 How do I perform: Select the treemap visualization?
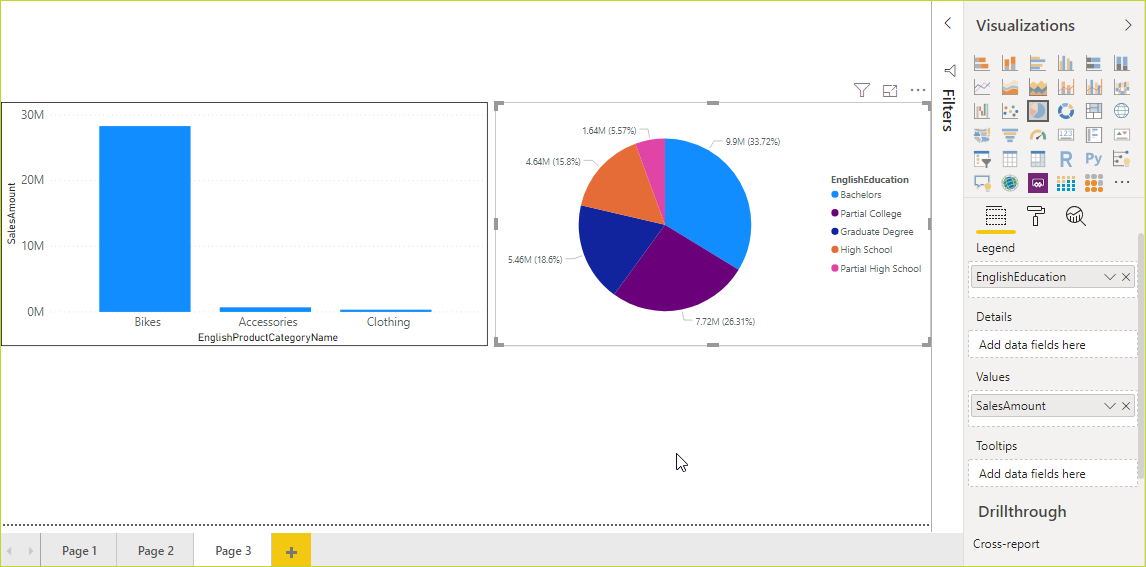1093,111
